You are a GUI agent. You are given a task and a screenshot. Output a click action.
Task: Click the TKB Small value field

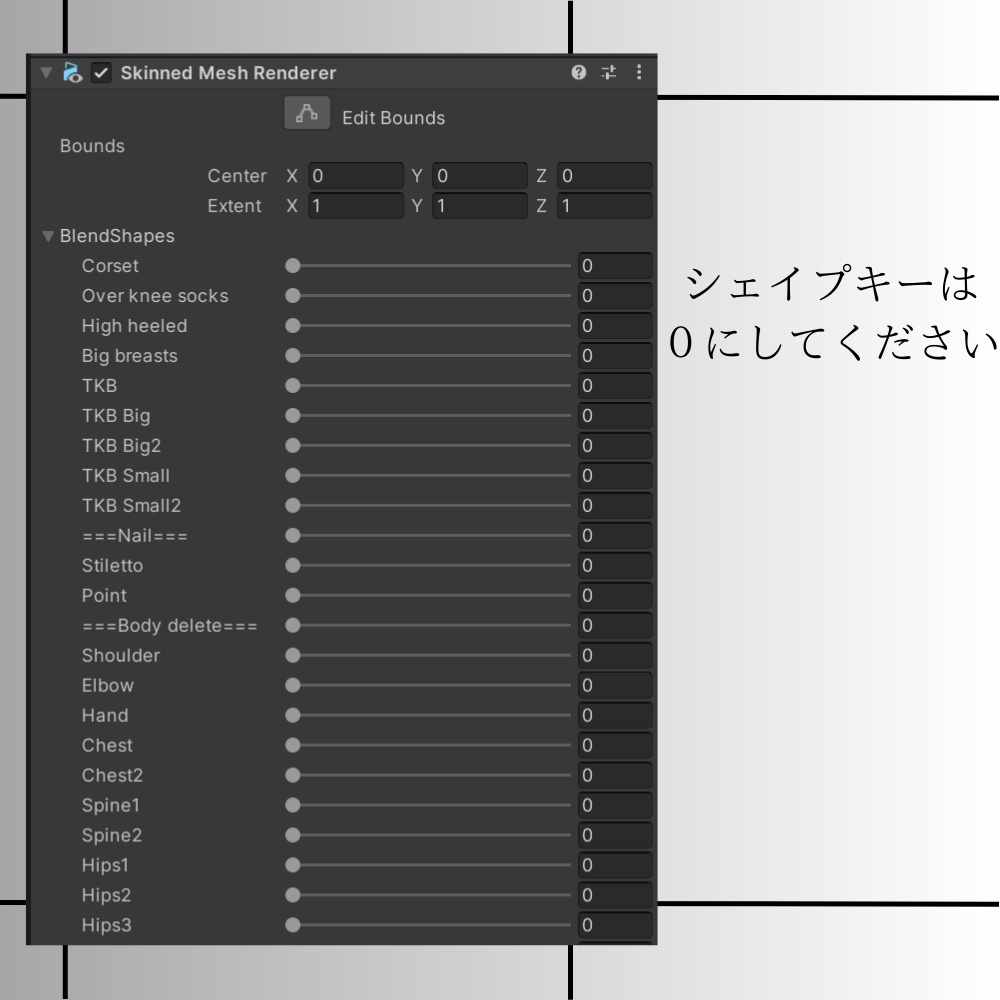pyautogui.click(x=615, y=476)
